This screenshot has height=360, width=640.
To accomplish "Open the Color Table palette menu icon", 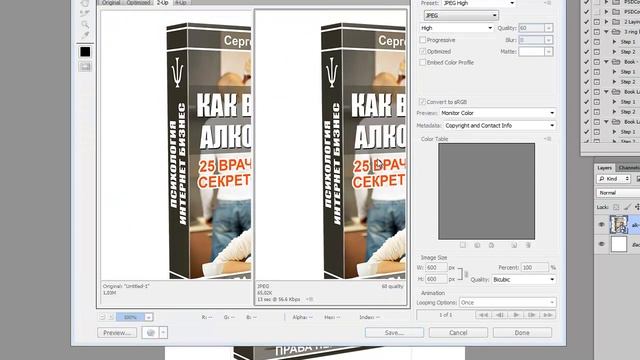I will pyautogui.click(x=548, y=139).
